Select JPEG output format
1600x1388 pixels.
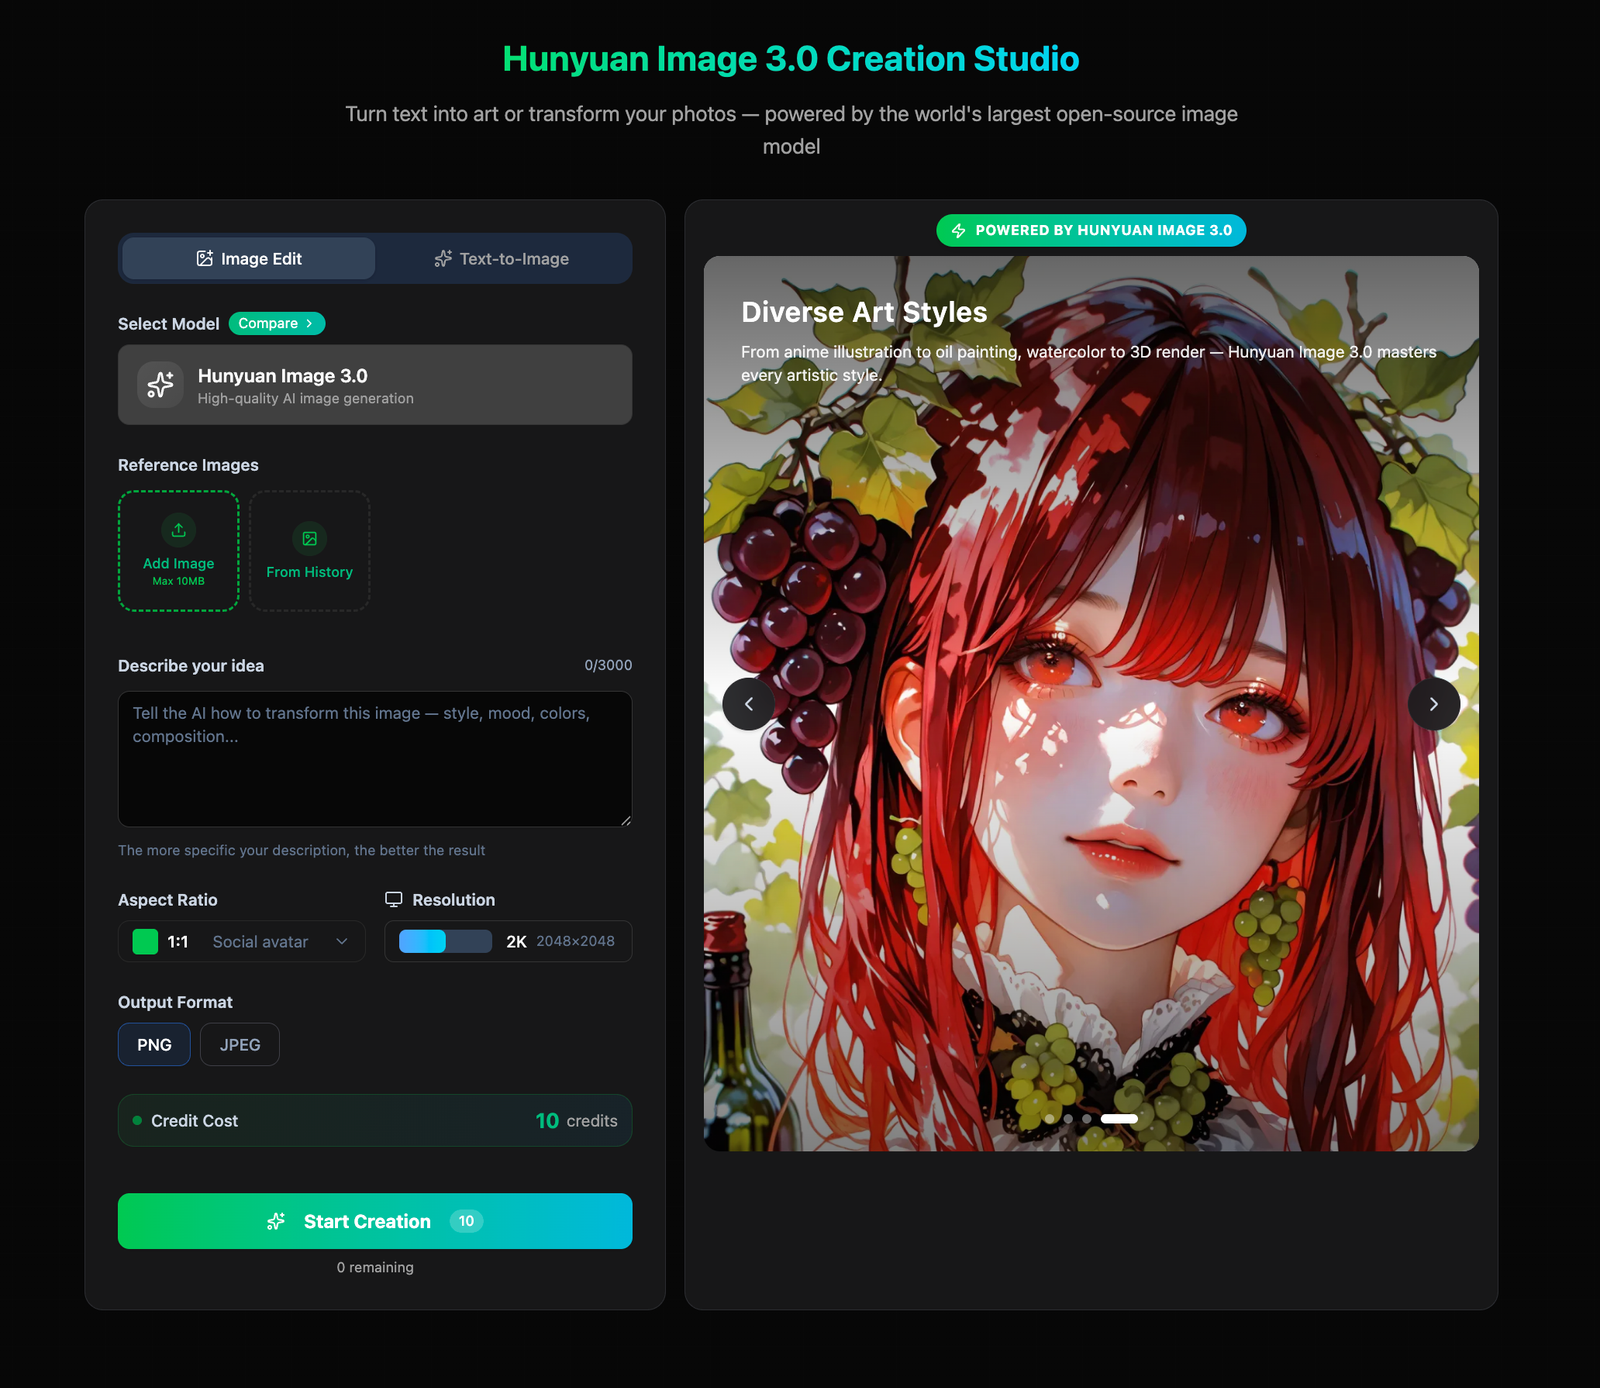tap(240, 1045)
